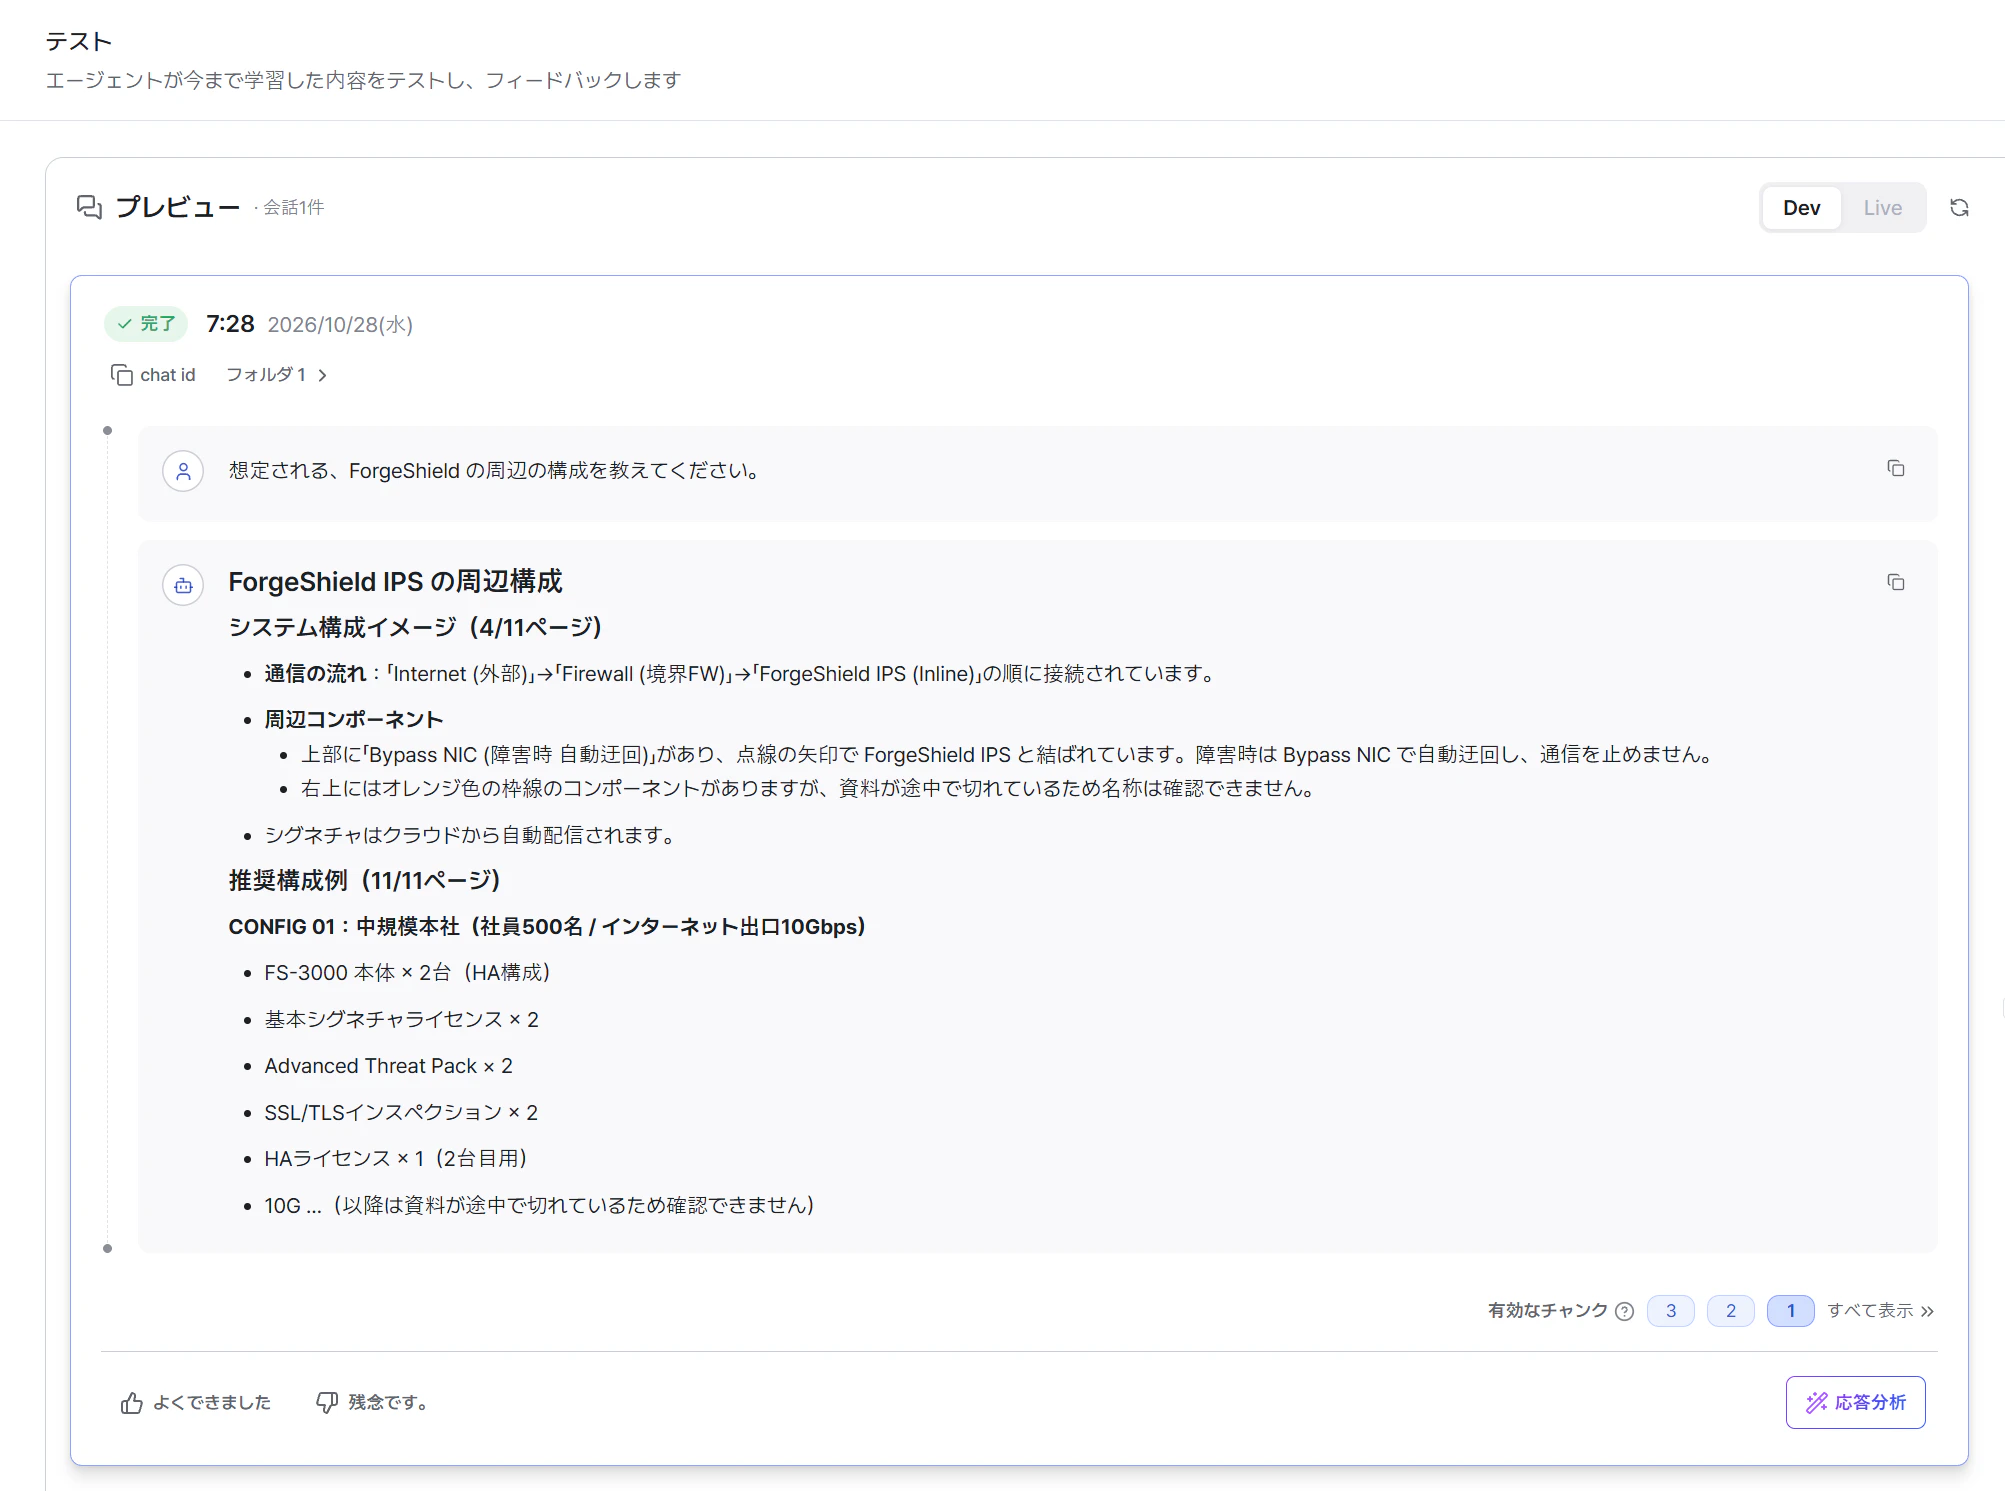Select chunk number 1
This screenshot has width=2005, height=1491.
[x=1791, y=1311]
